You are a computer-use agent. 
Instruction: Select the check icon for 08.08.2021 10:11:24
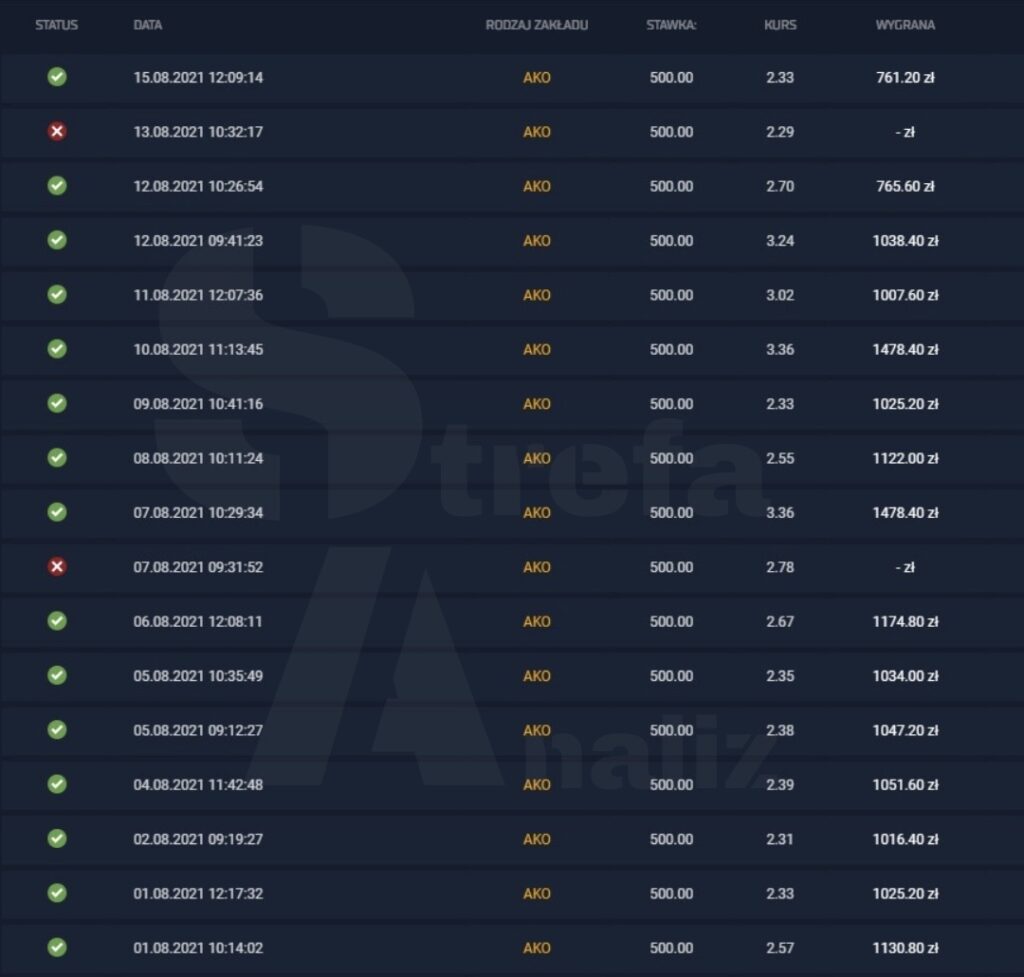[x=57, y=458]
